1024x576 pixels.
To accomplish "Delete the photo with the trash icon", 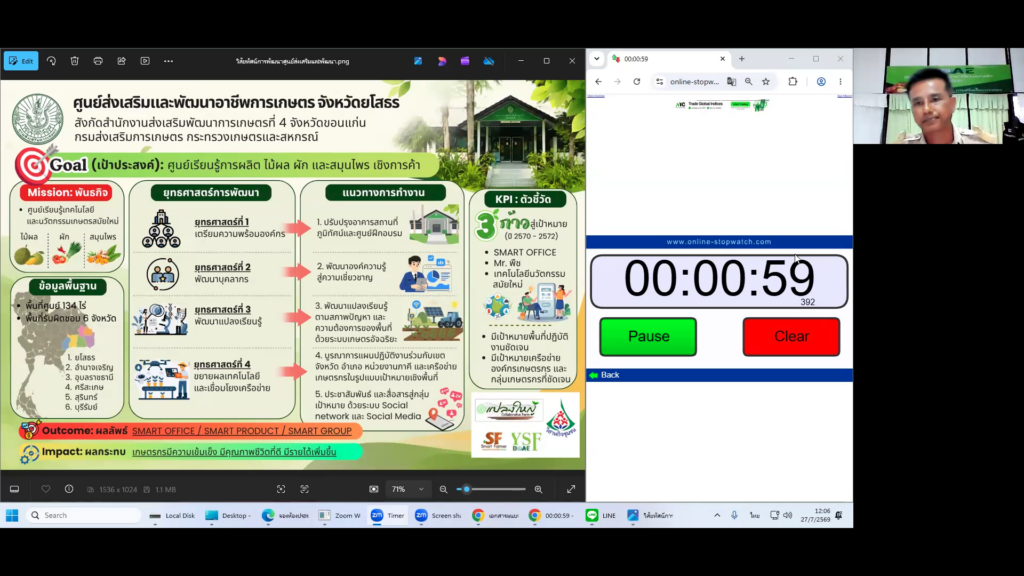I will pyautogui.click(x=74, y=61).
